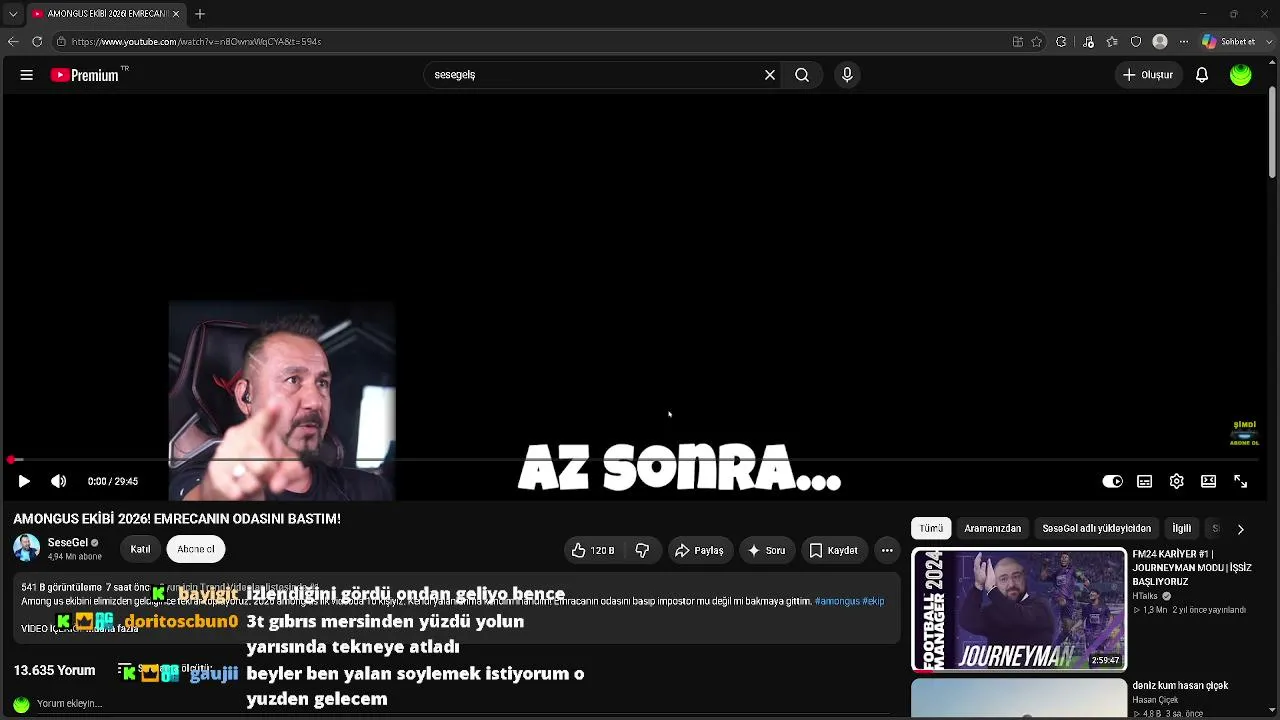
Task: Click the browser address bar URL
Action: click(196, 42)
